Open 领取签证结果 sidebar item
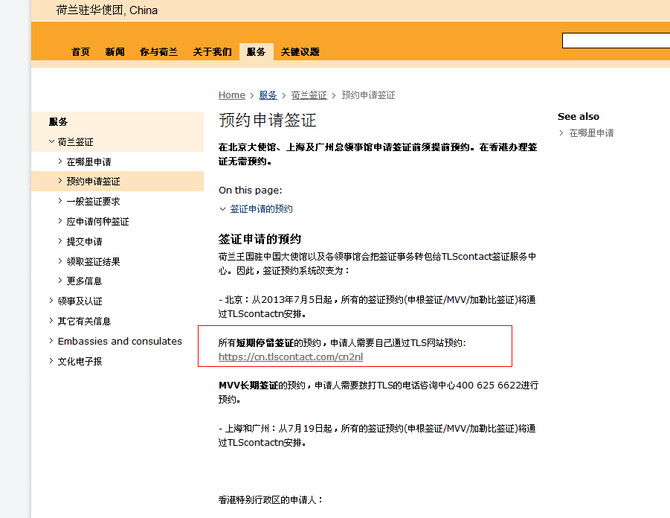 (x=93, y=262)
